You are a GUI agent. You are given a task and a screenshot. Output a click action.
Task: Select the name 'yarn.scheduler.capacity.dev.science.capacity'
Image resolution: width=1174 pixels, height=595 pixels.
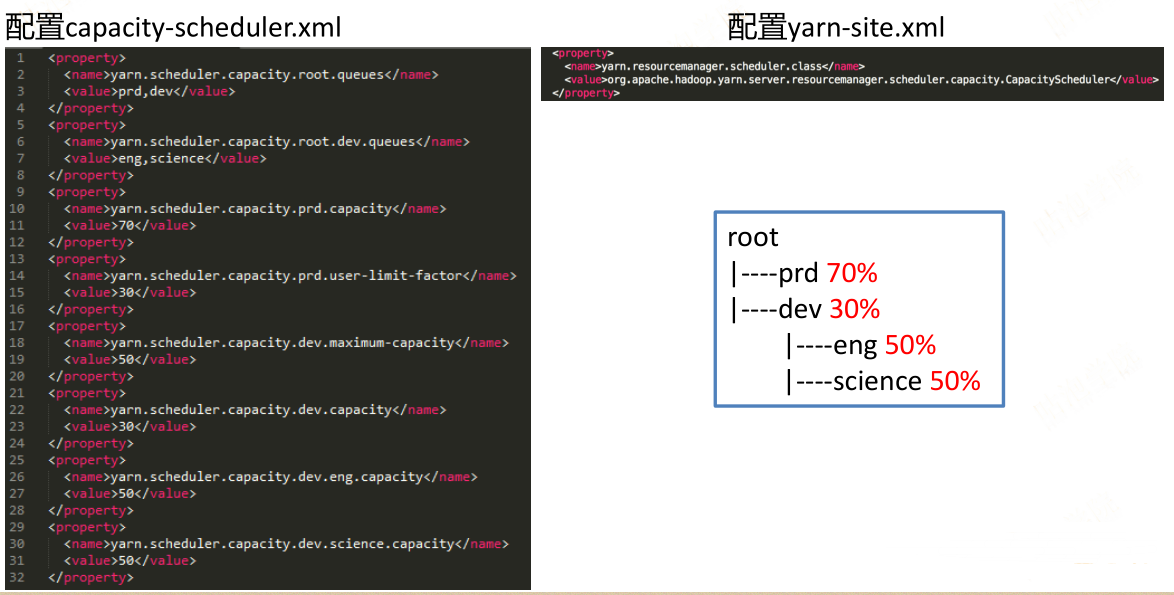[x=282, y=544]
